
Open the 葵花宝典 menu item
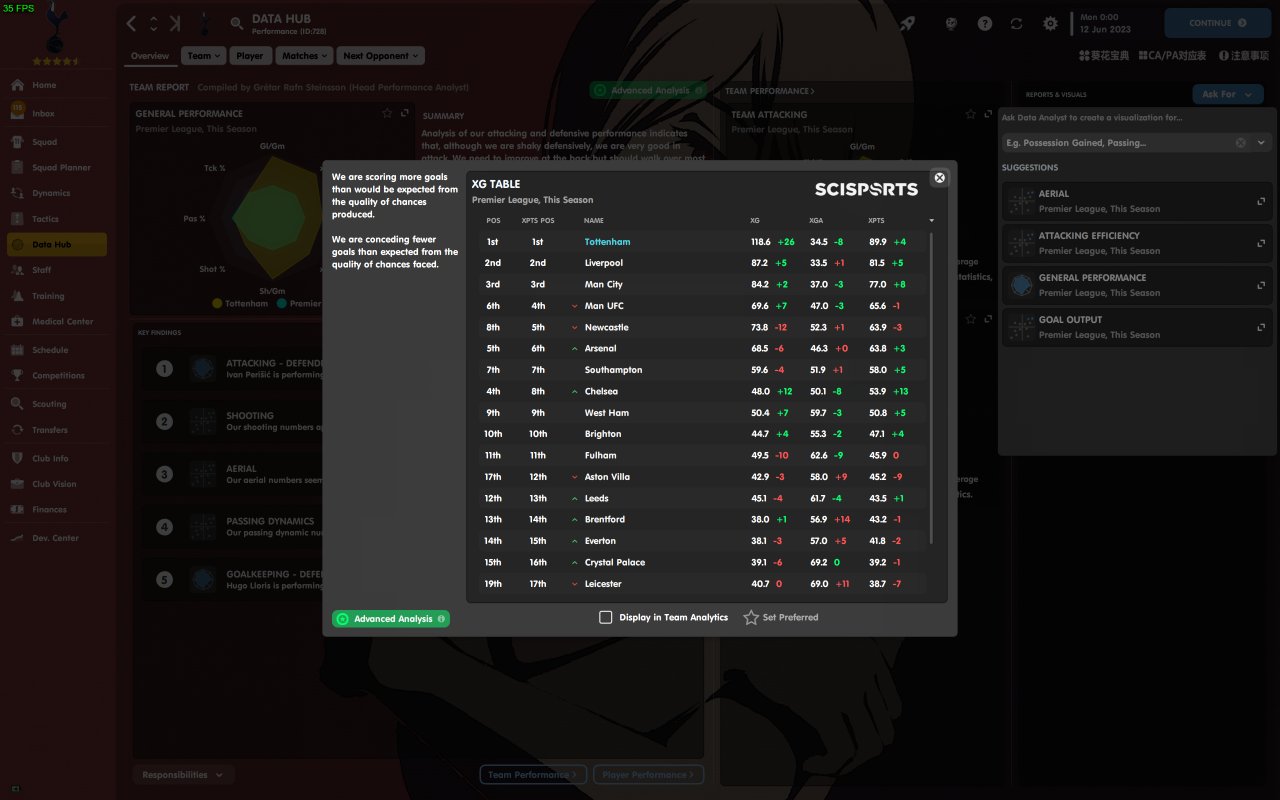coord(1104,56)
